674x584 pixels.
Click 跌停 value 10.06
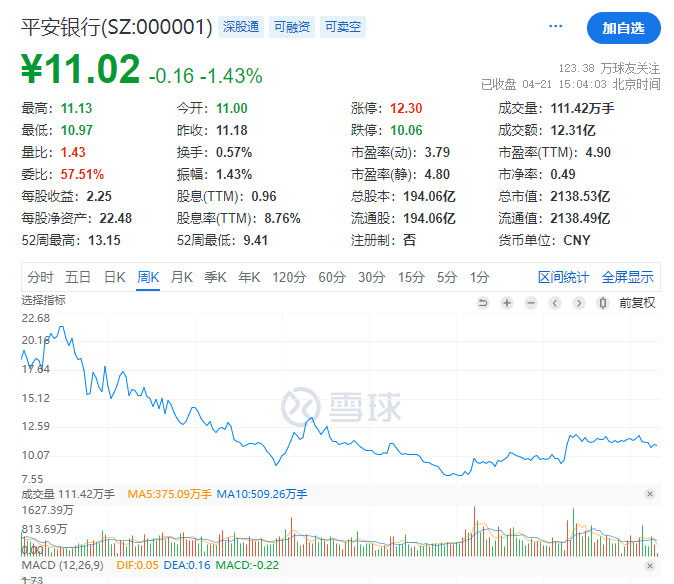click(x=406, y=130)
